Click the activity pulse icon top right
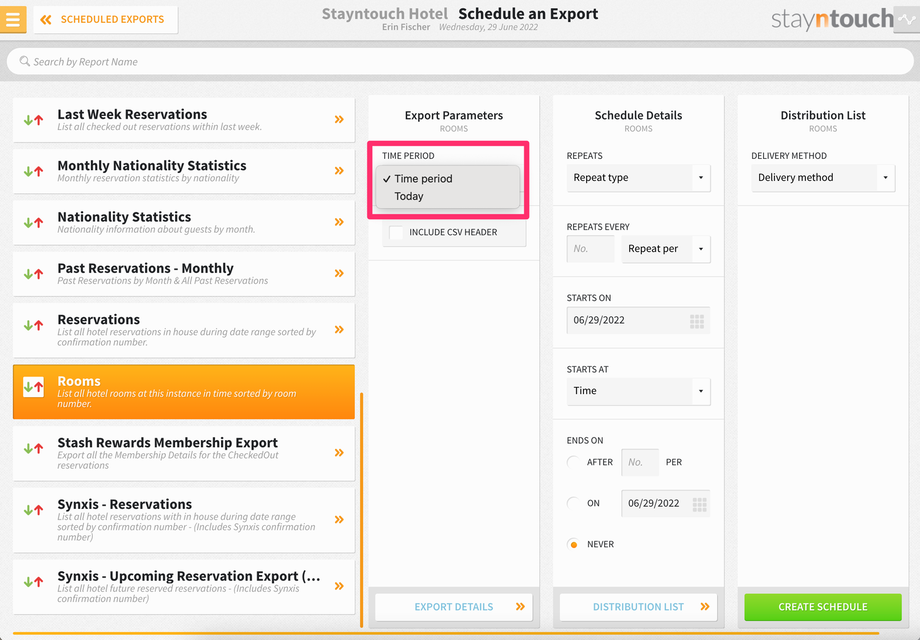Screen dimensions: 920x640 click(x=907, y=19)
